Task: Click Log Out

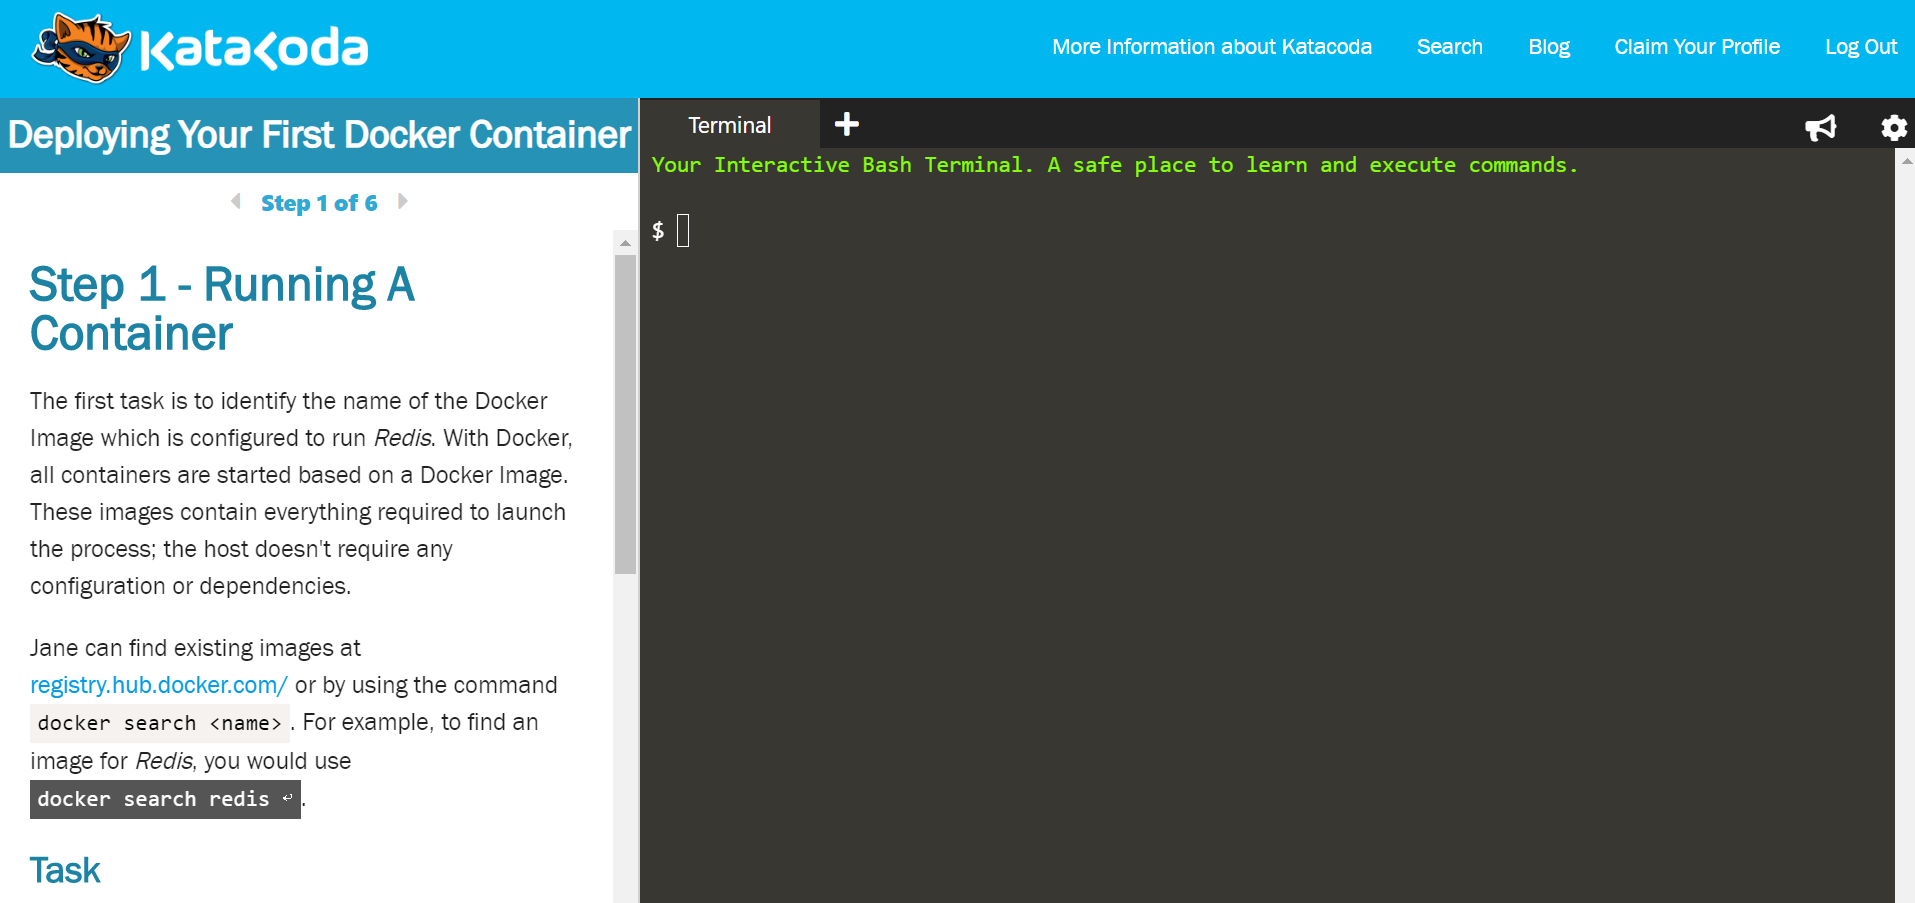Action: click(1861, 47)
